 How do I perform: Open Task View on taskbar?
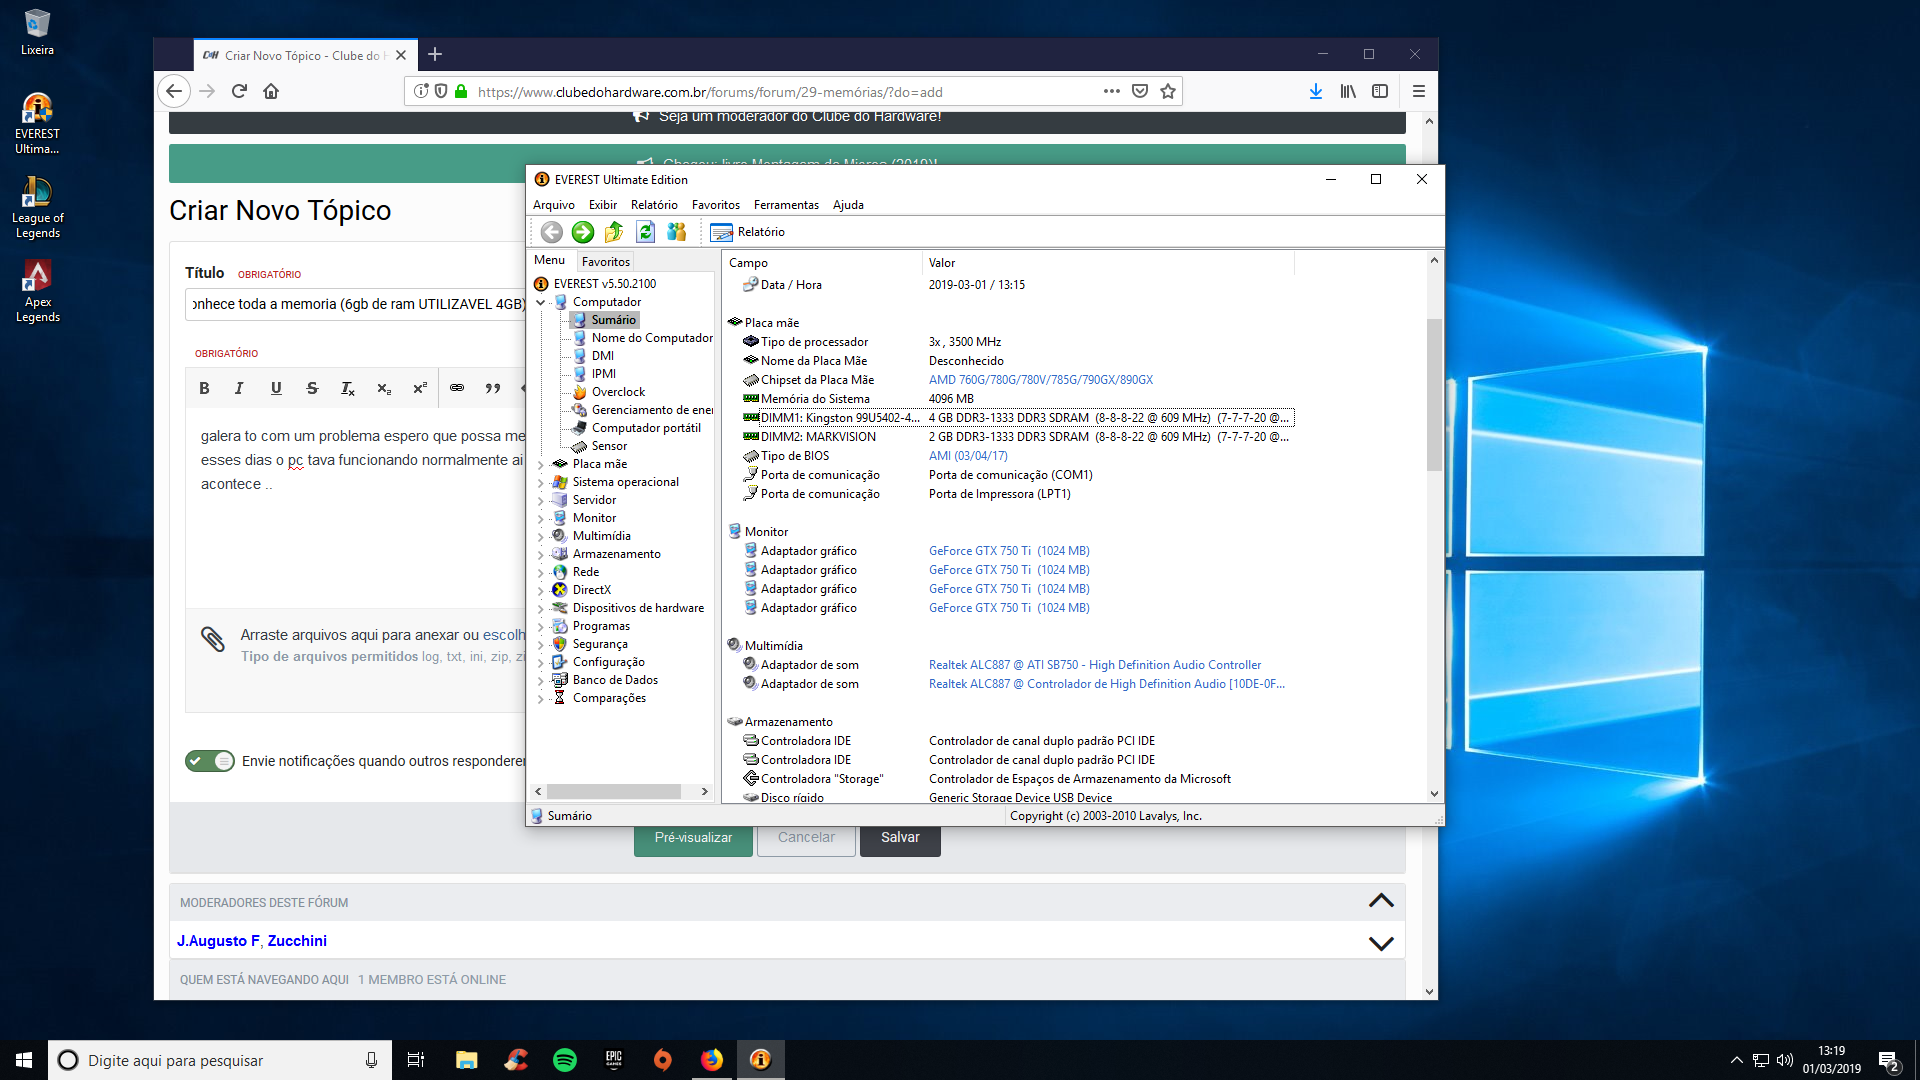tap(416, 1060)
